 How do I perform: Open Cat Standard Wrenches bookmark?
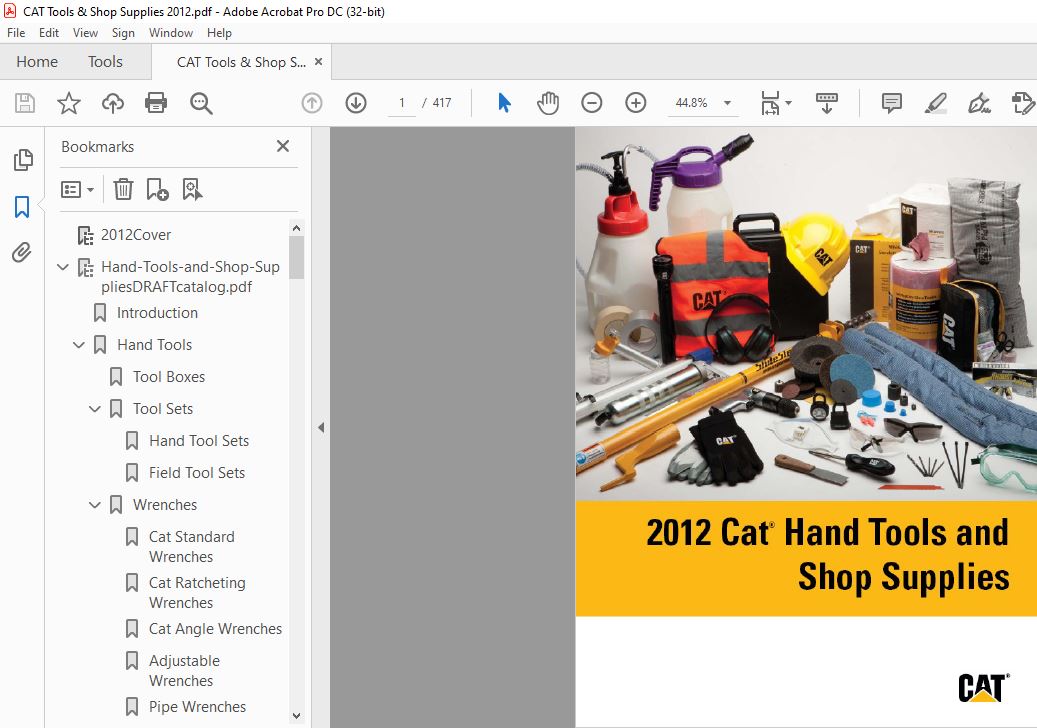[x=192, y=547]
